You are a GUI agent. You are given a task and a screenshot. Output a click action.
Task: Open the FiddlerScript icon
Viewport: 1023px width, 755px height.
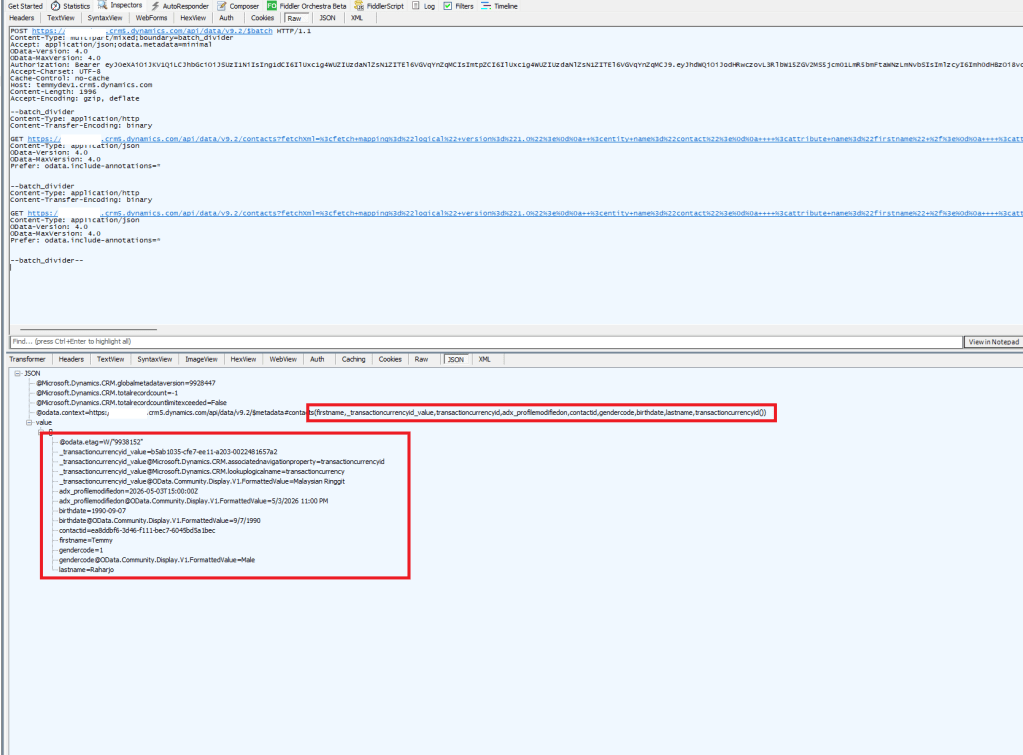click(x=359, y=6)
